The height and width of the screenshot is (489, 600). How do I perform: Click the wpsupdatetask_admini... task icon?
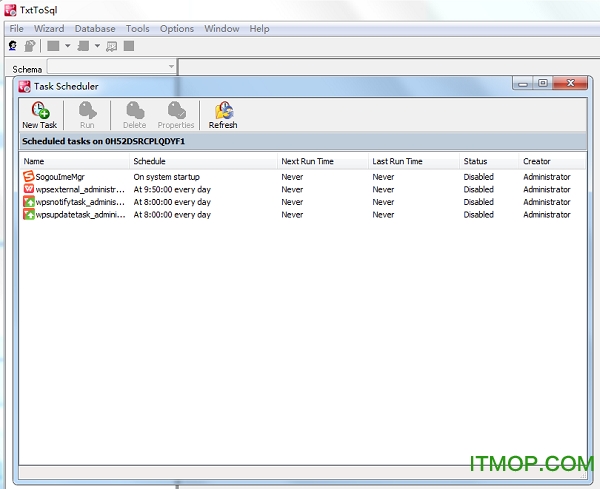tap(29, 214)
